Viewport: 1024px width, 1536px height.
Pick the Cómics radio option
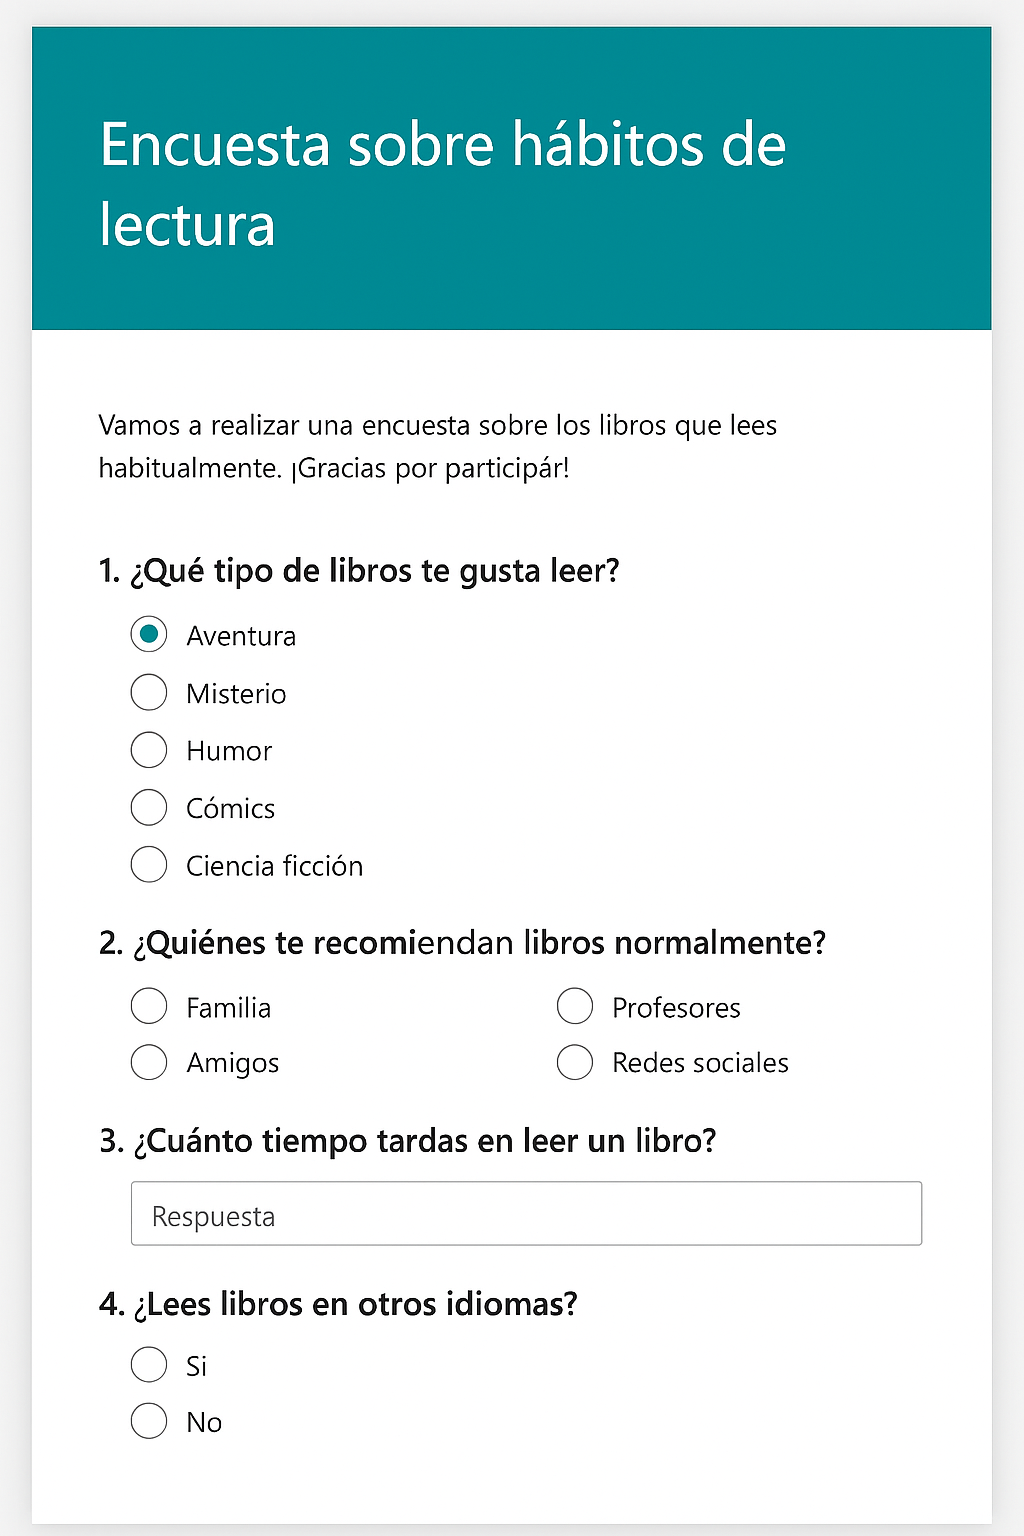(x=149, y=807)
